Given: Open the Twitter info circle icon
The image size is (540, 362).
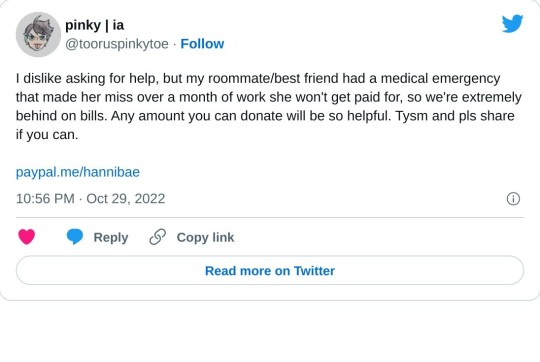Looking at the screenshot, I should coord(513,199).
